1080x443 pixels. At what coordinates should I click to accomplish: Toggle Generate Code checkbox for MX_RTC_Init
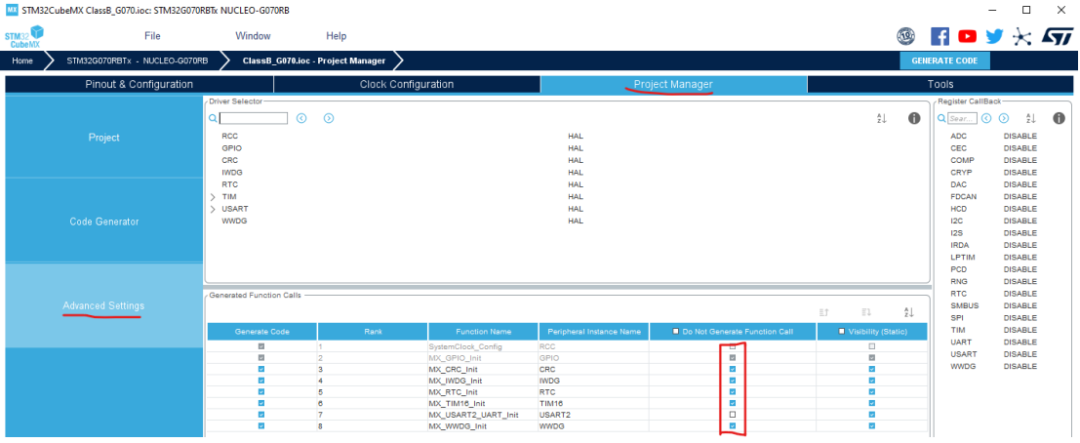click(261, 391)
